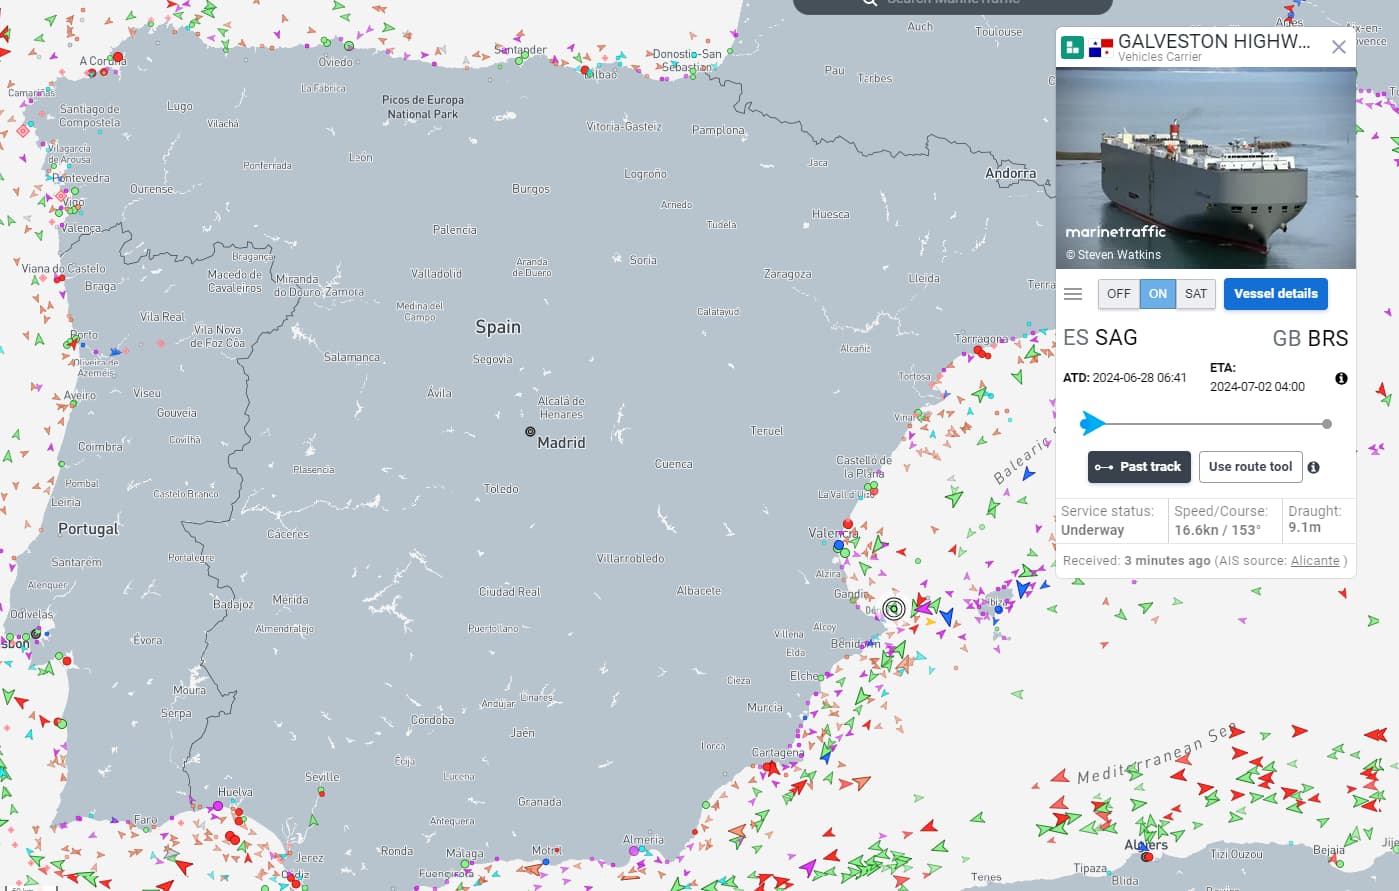Set track display to OFF

[x=1118, y=294]
